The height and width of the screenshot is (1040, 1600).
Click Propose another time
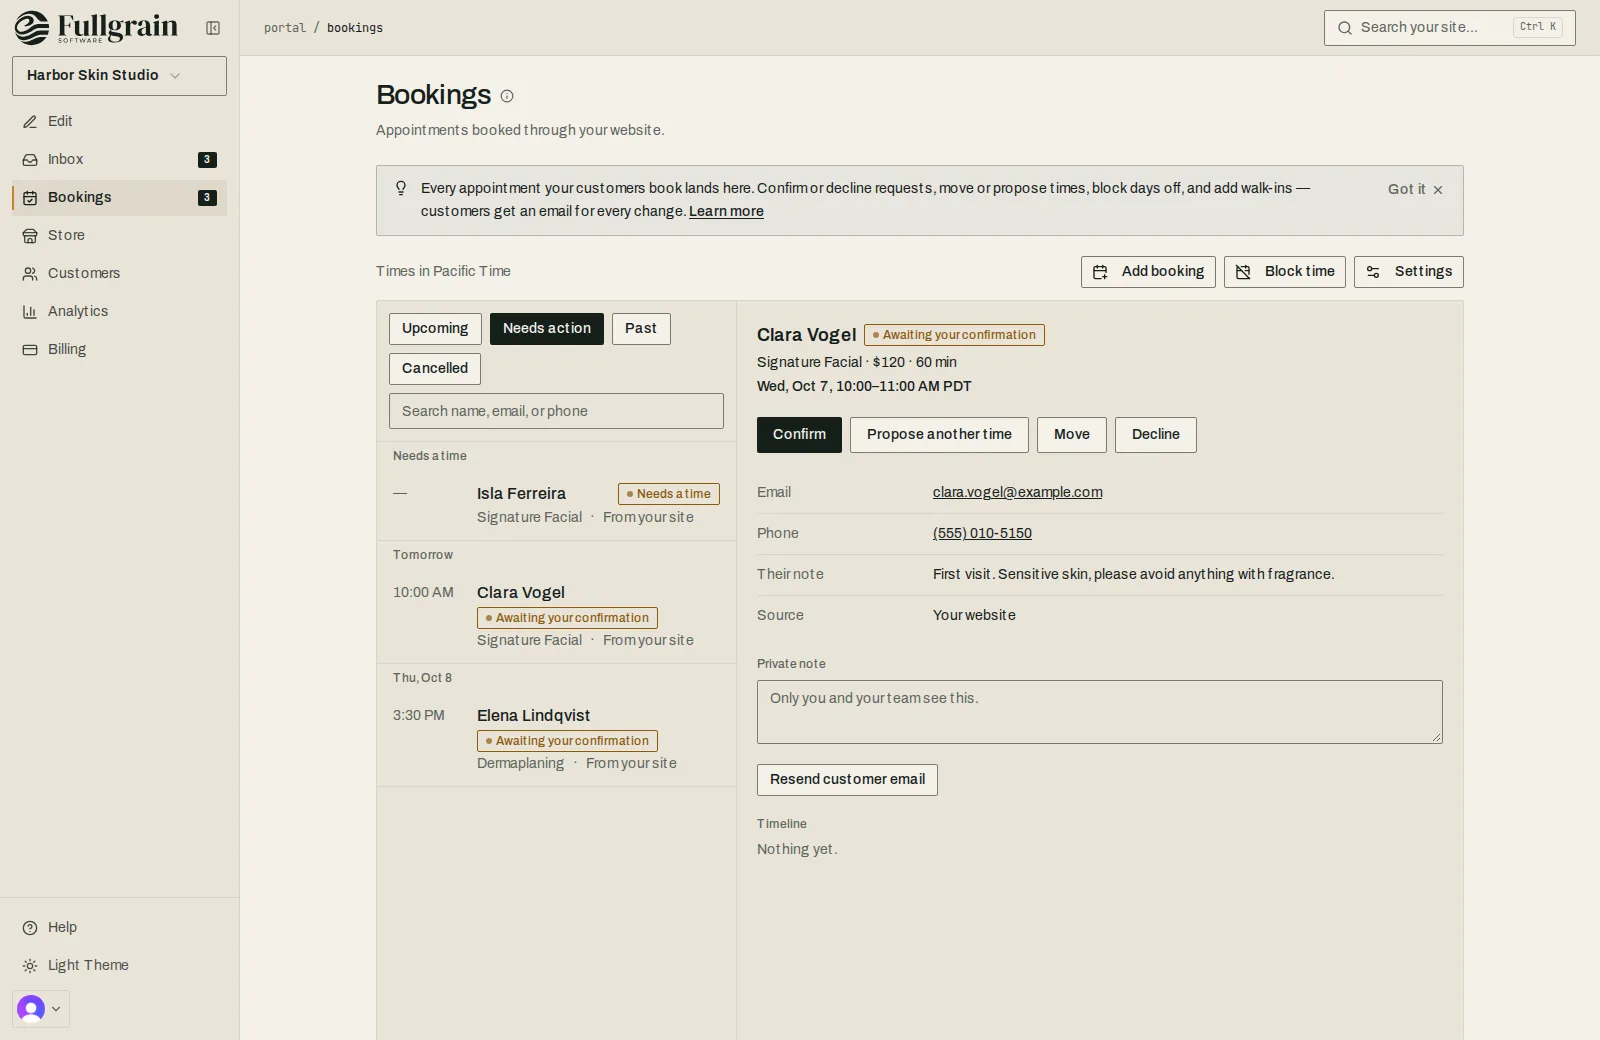click(x=939, y=435)
